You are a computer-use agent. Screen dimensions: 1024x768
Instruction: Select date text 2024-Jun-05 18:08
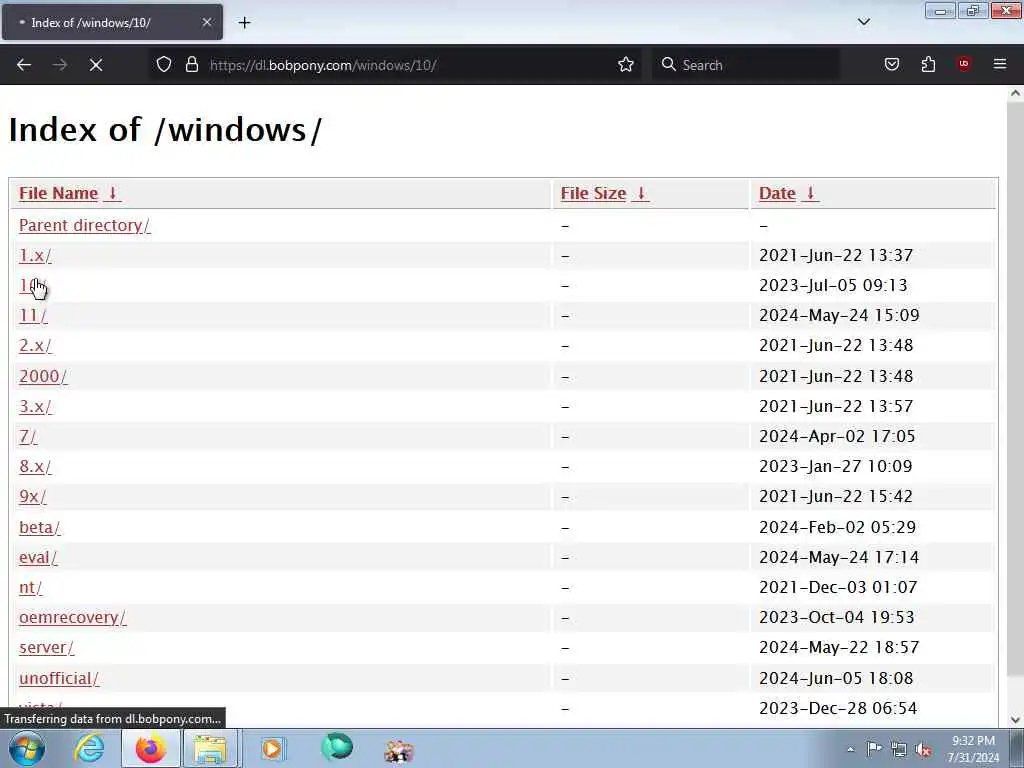coord(836,678)
